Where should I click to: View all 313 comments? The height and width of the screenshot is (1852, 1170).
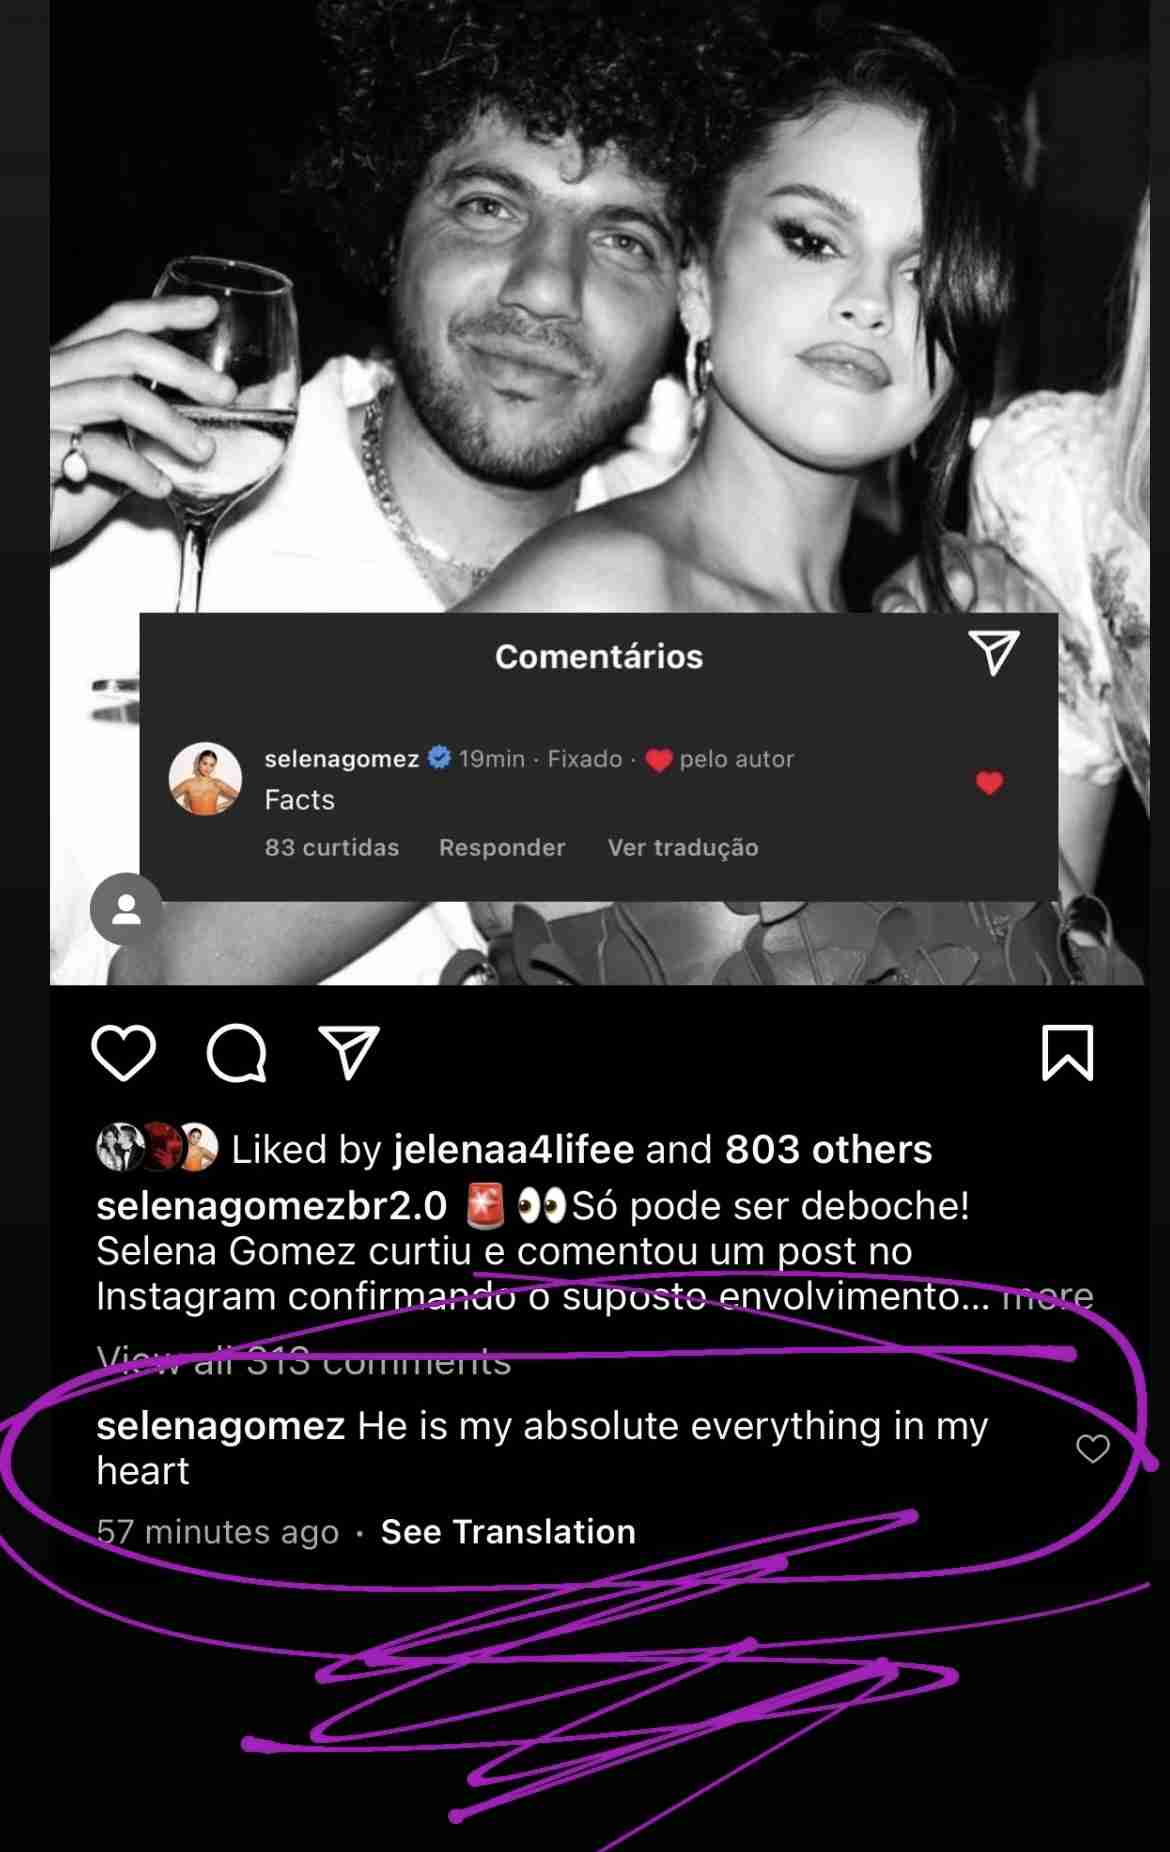coord(304,1360)
